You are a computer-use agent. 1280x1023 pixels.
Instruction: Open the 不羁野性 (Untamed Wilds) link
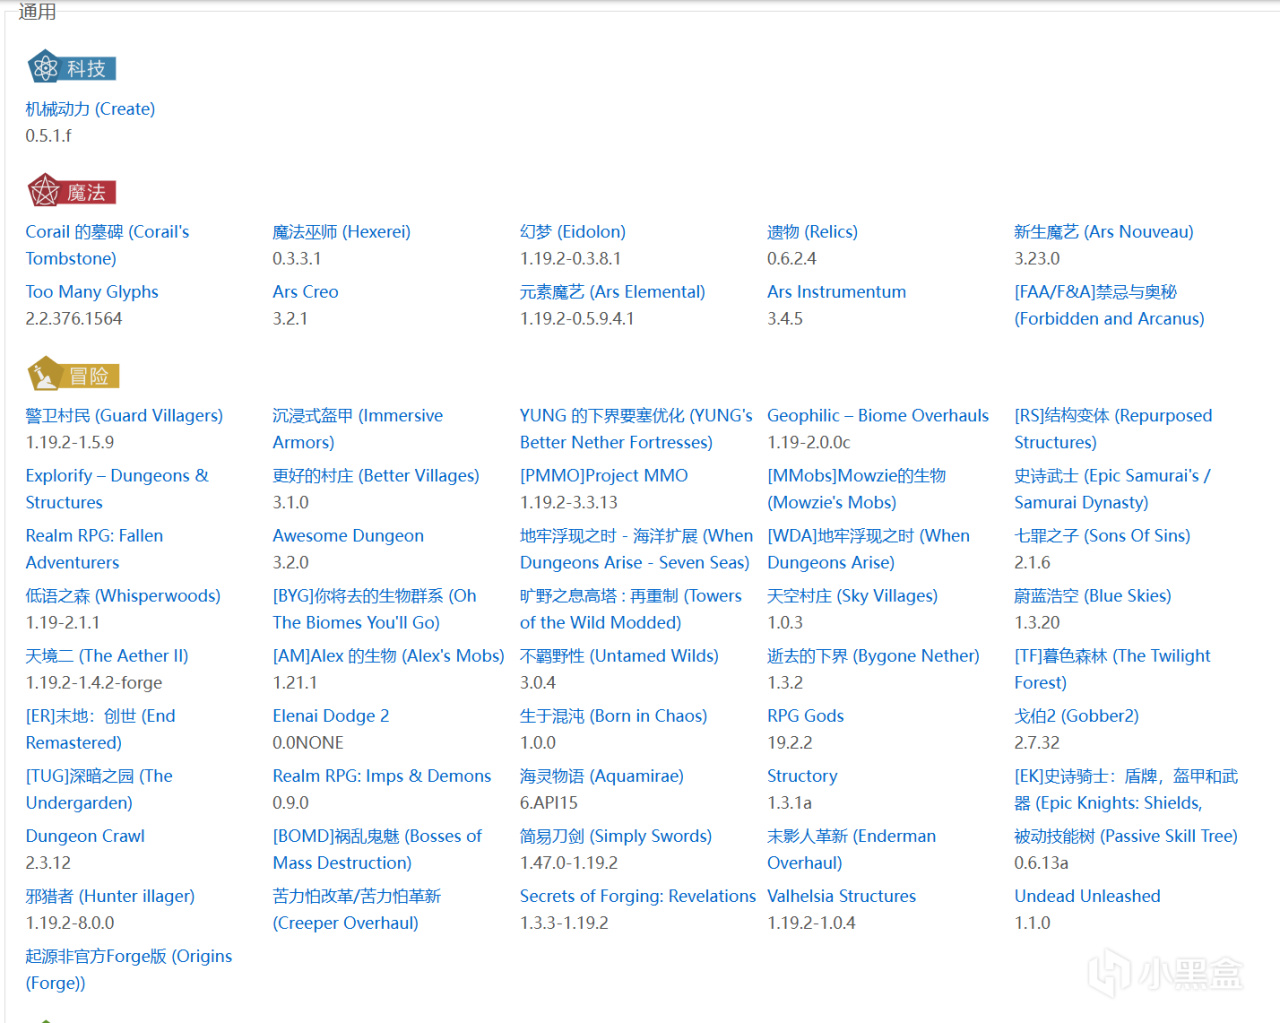click(x=619, y=656)
